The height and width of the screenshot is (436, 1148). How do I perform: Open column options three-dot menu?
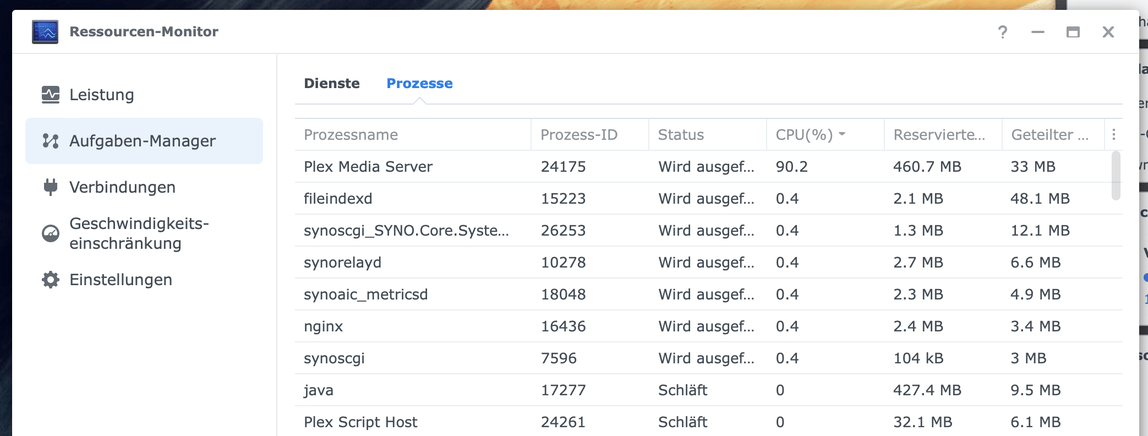pyautogui.click(x=1113, y=135)
